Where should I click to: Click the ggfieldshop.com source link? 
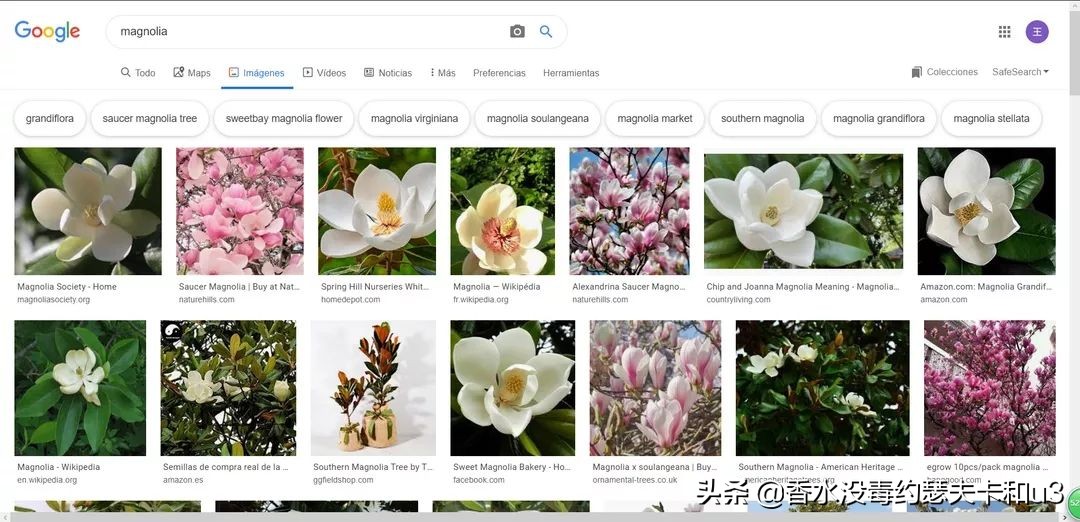(343, 480)
